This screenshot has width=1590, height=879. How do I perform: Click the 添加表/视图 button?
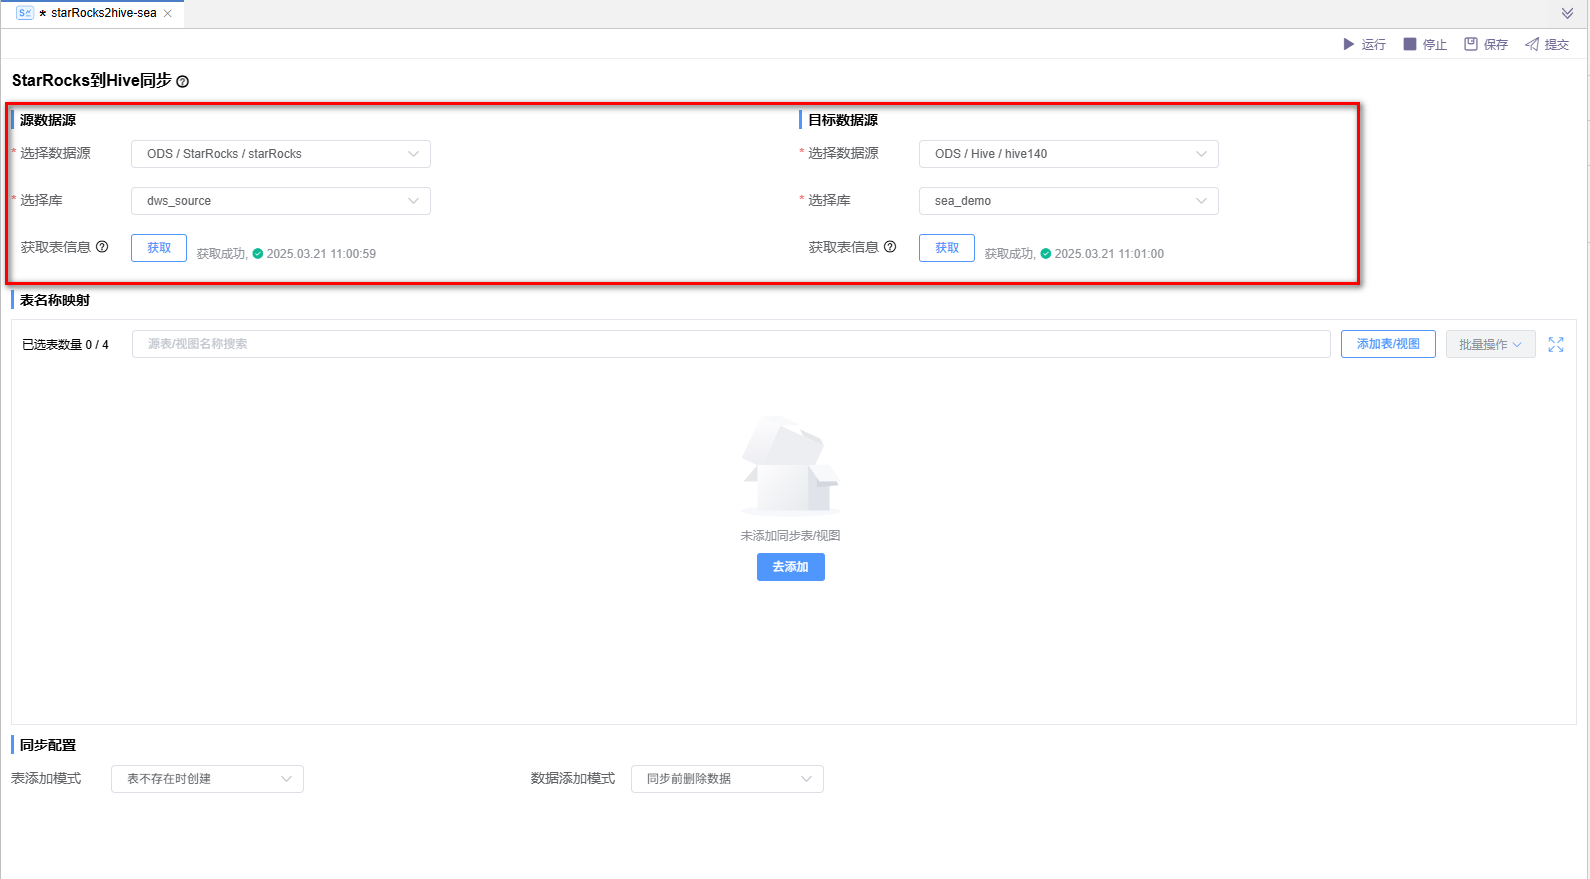(1388, 344)
